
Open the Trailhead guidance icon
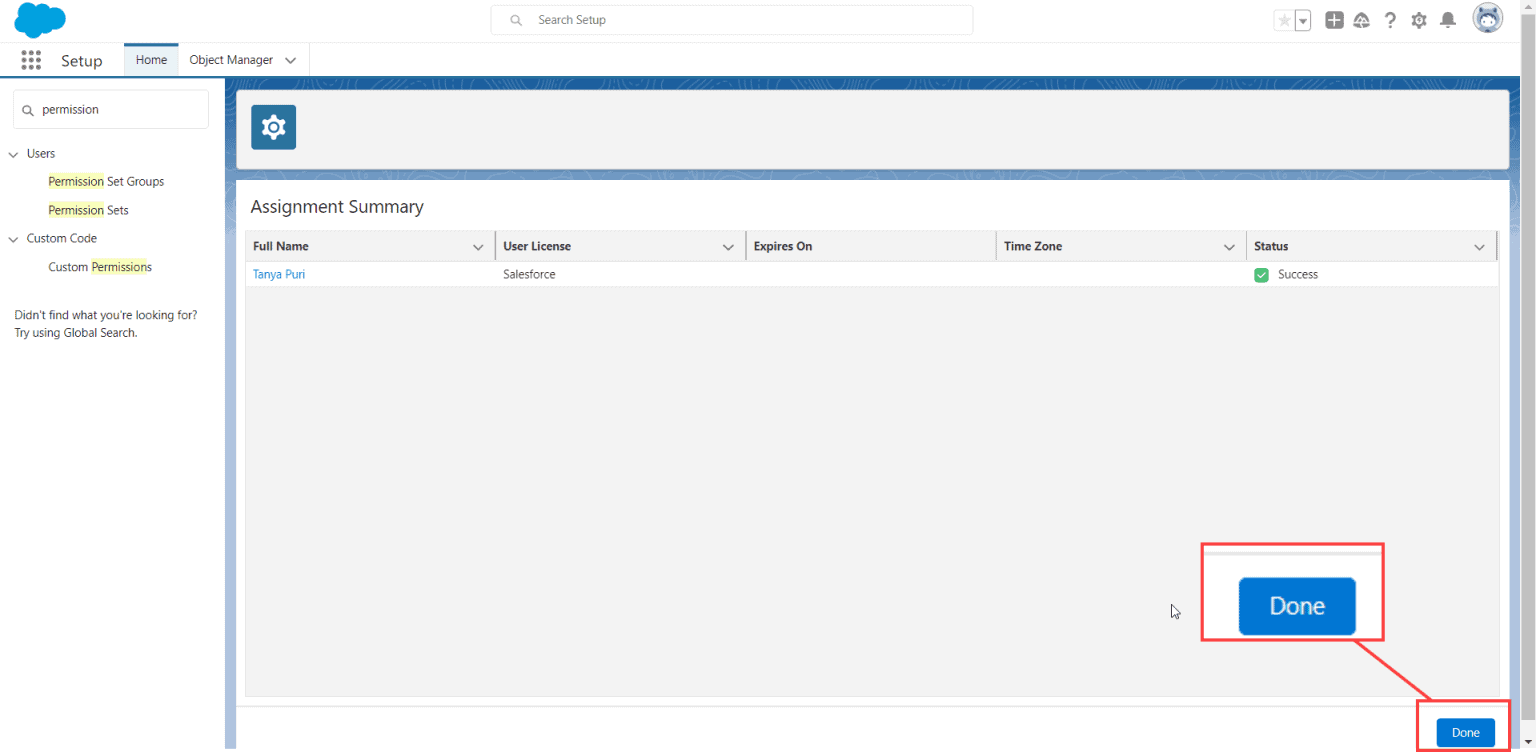1361,20
